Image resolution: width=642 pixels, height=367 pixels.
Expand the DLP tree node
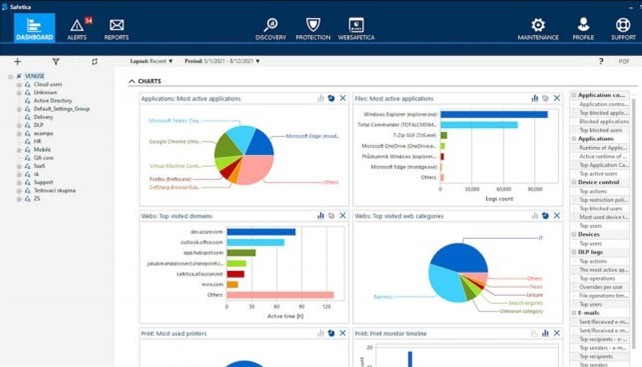pyautogui.click(x=19, y=125)
